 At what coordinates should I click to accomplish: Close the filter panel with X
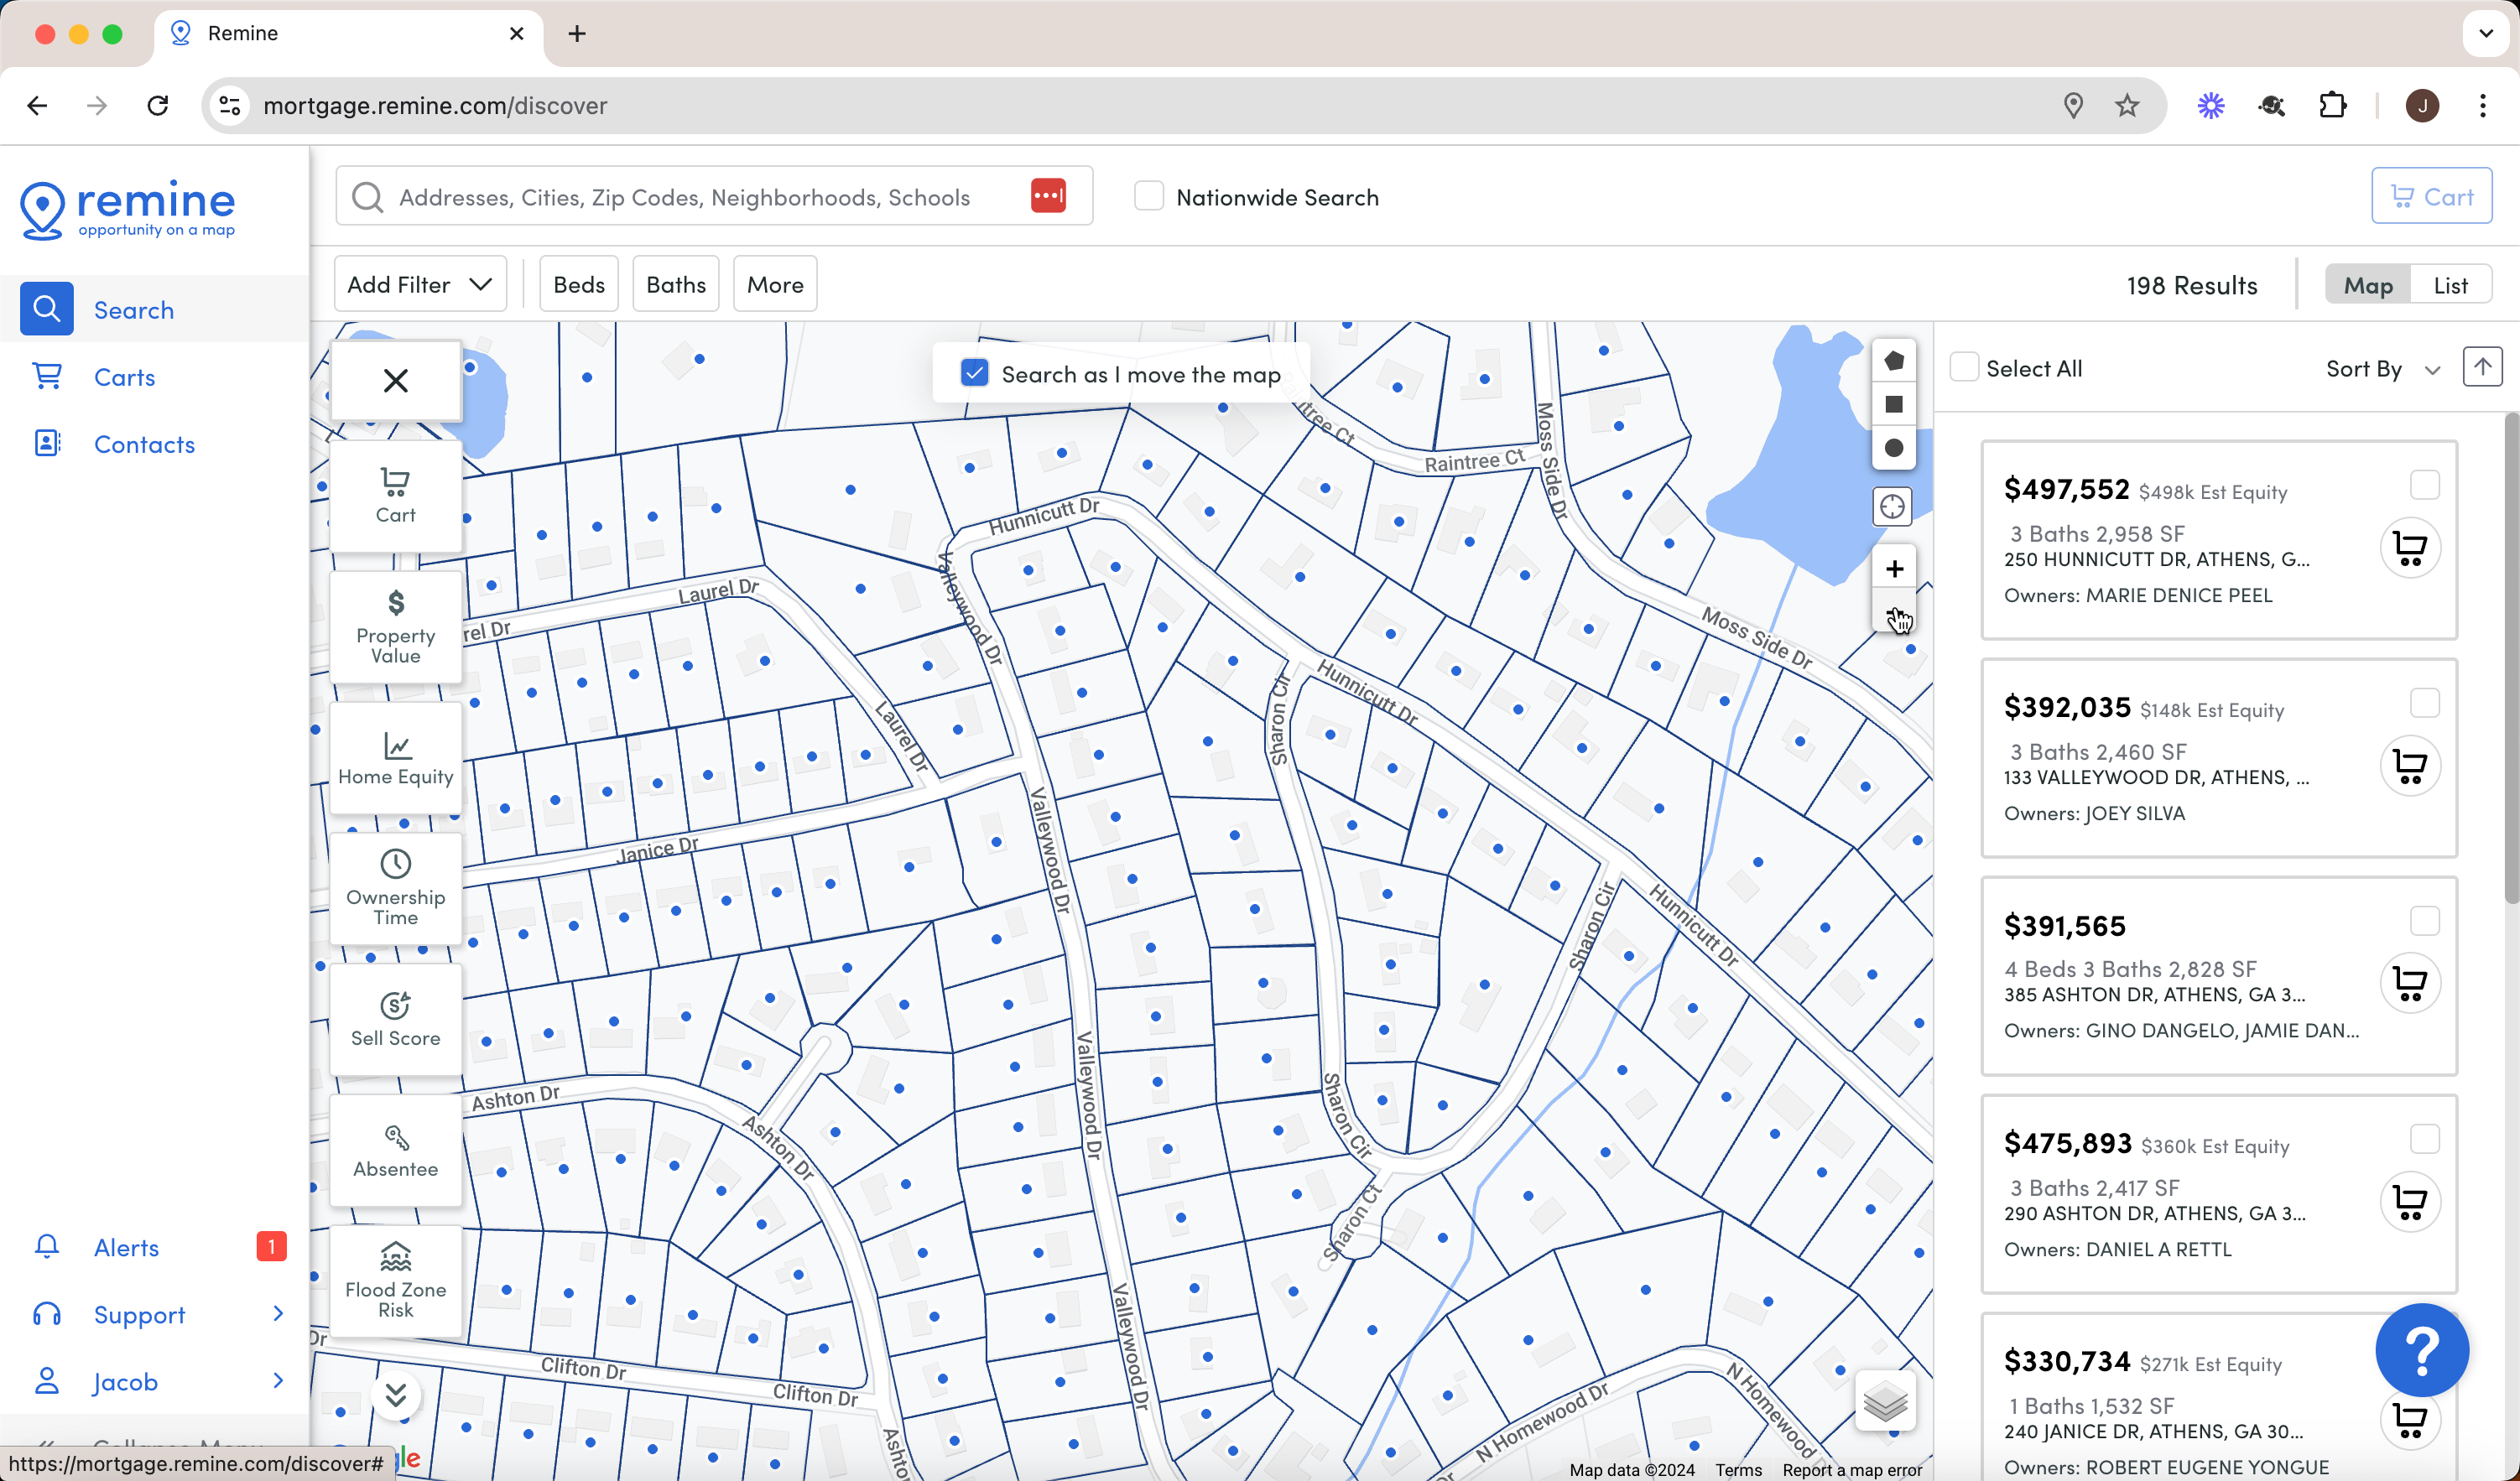pos(396,381)
